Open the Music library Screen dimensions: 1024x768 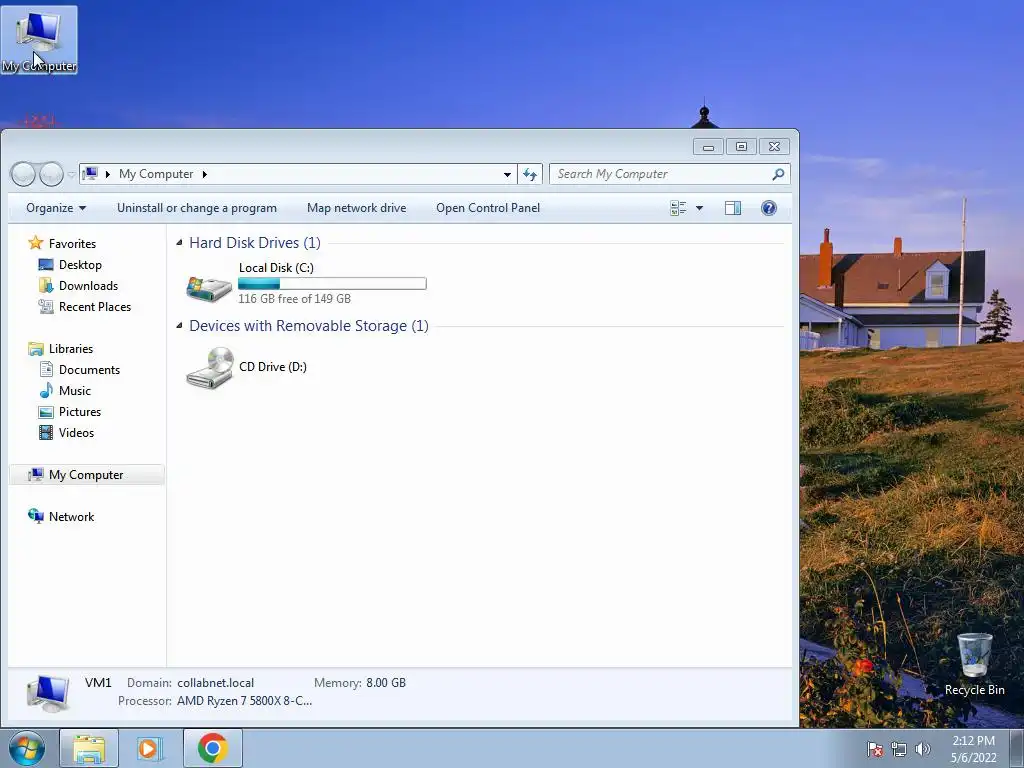point(74,391)
